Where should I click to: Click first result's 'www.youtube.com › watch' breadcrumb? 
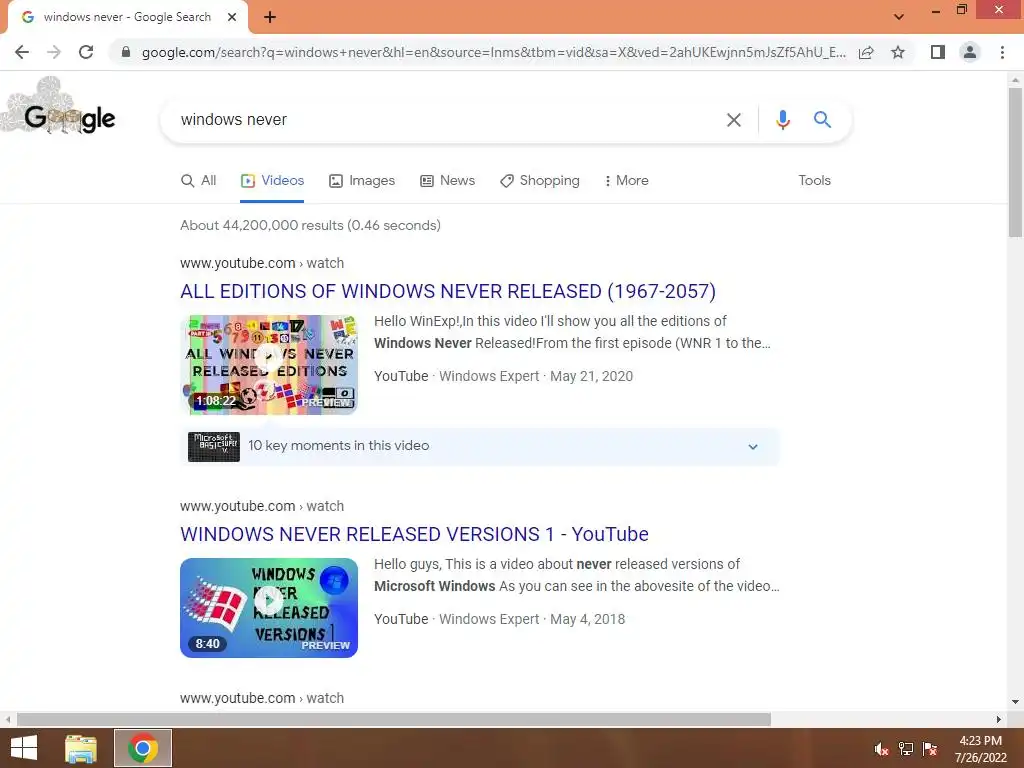pyautogui.click(x=262, y=263)
